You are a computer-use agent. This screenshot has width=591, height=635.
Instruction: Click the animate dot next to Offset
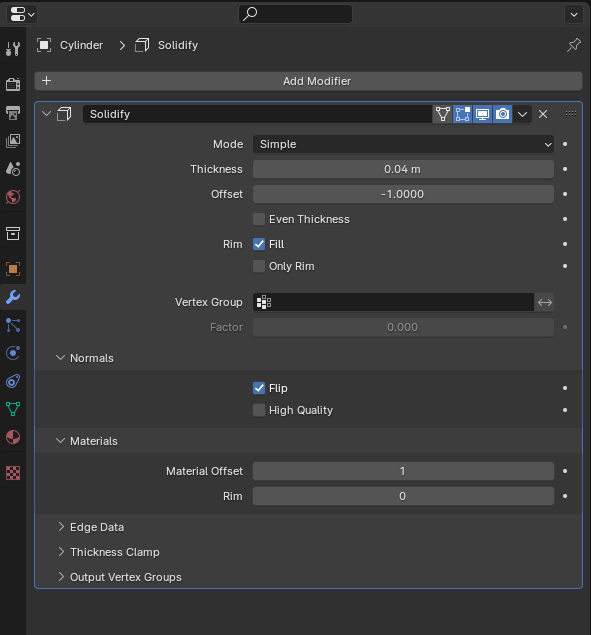565,194
